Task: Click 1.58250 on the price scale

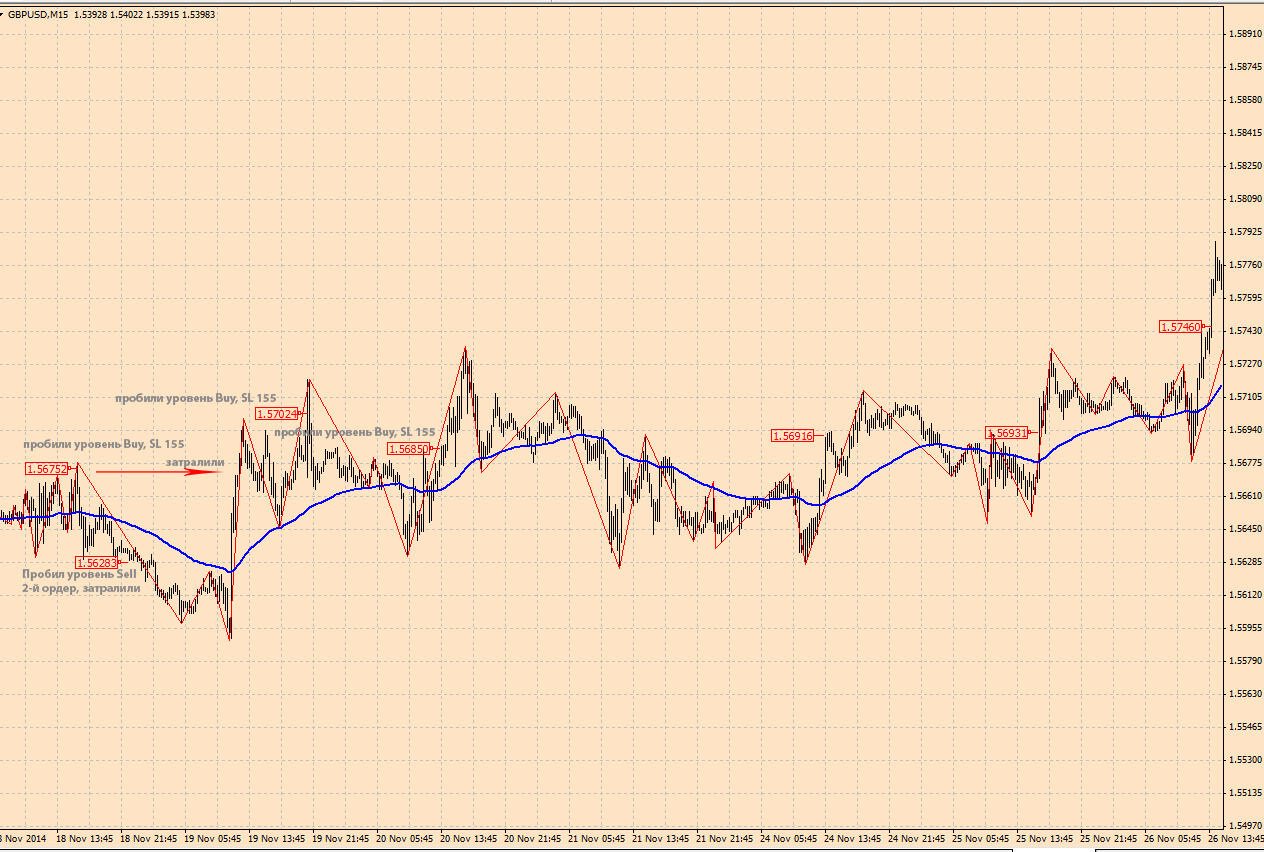Action: tap(1243, 165)
